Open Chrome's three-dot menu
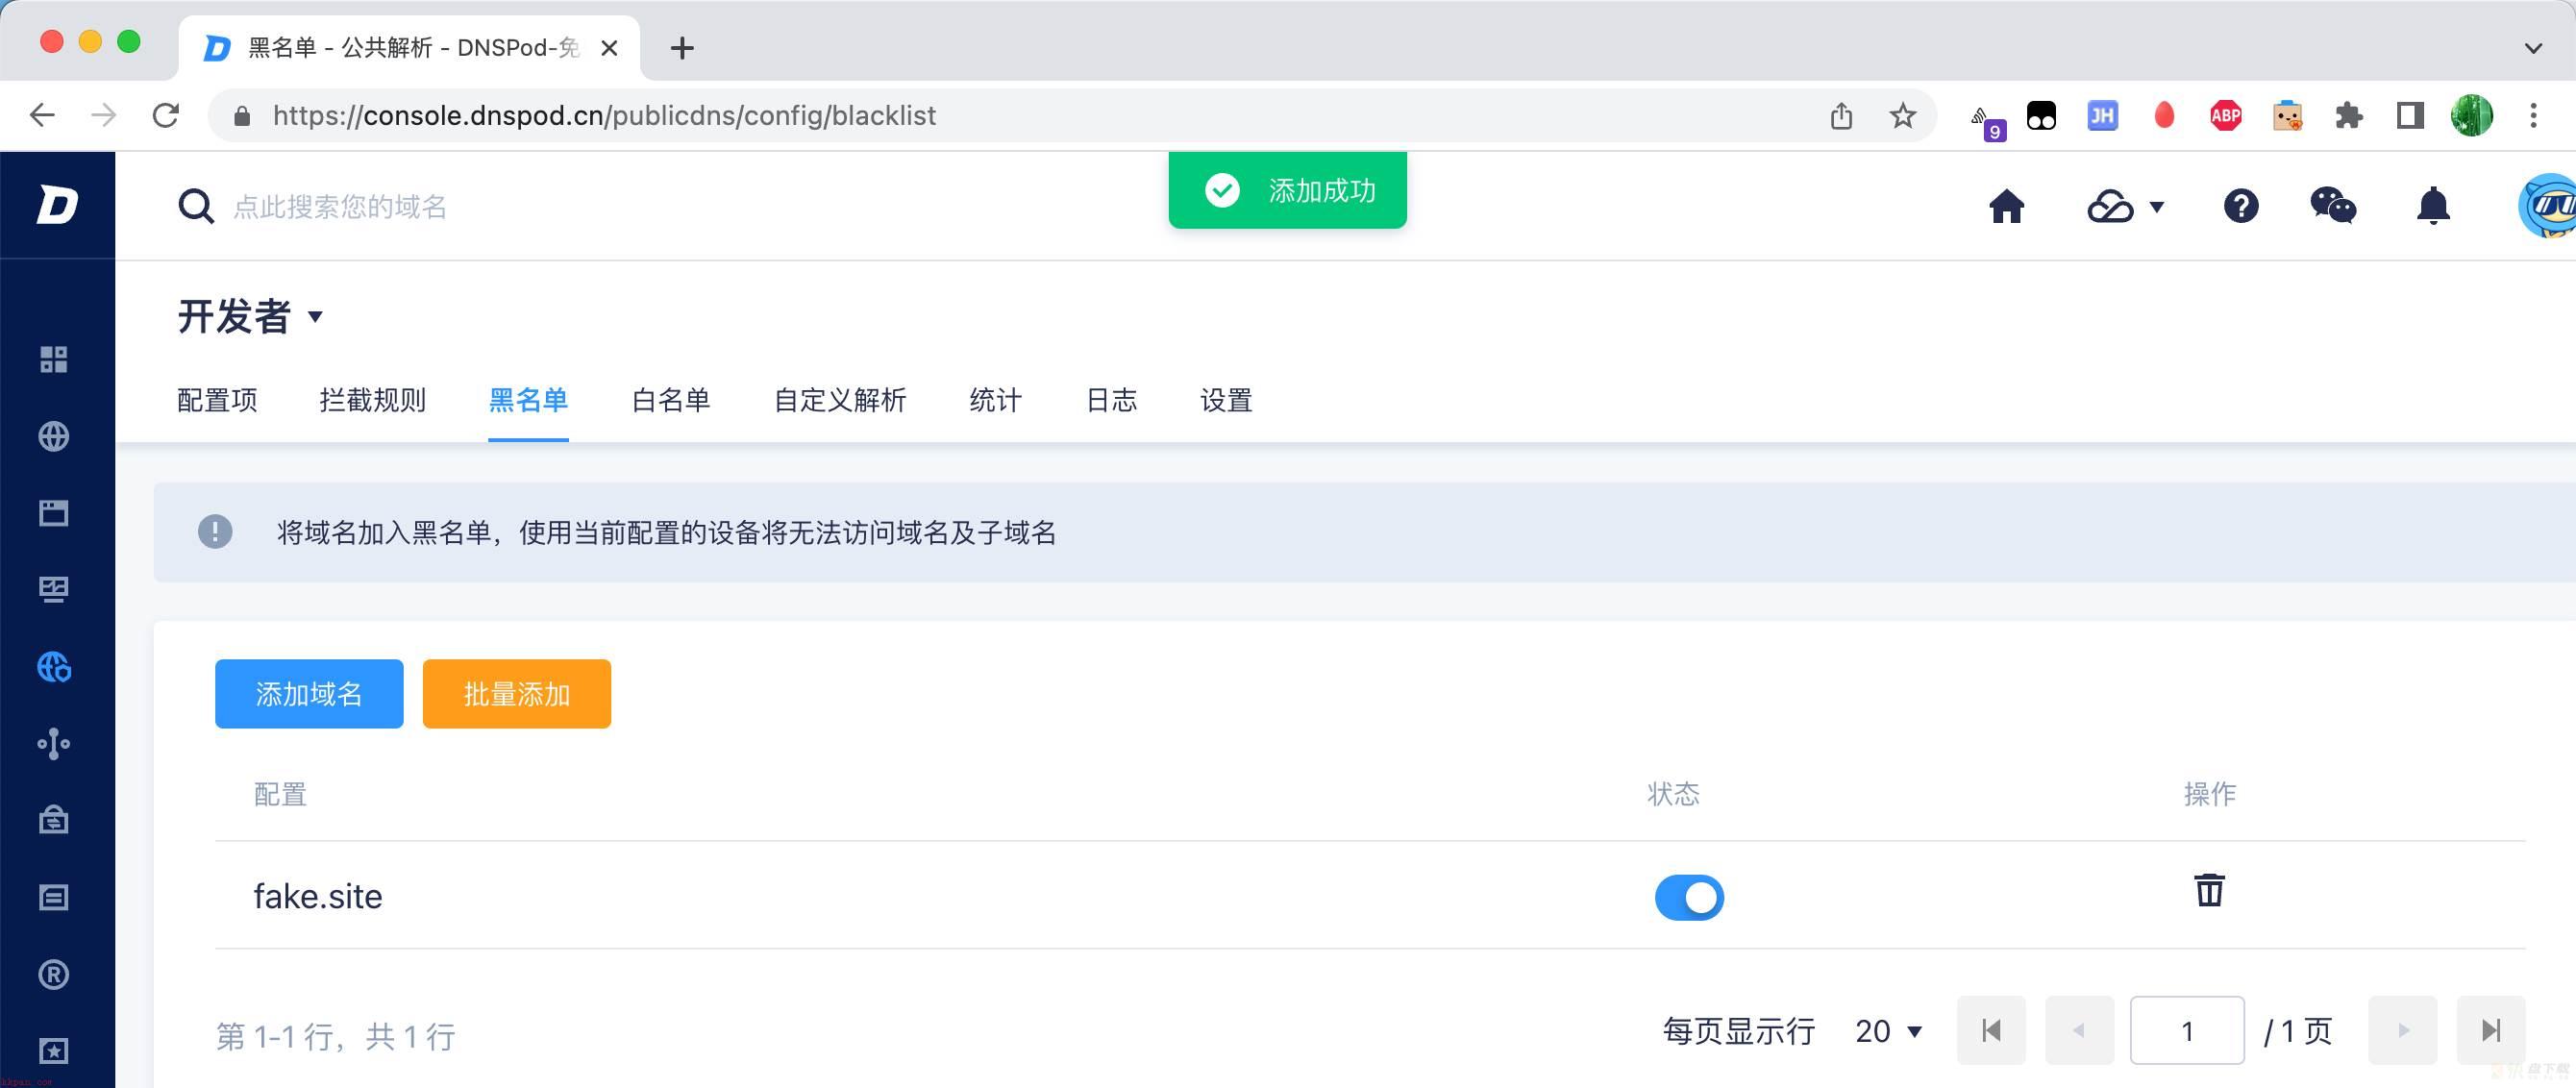Screen dimensions: 2576x1088 click(2533, 115)
